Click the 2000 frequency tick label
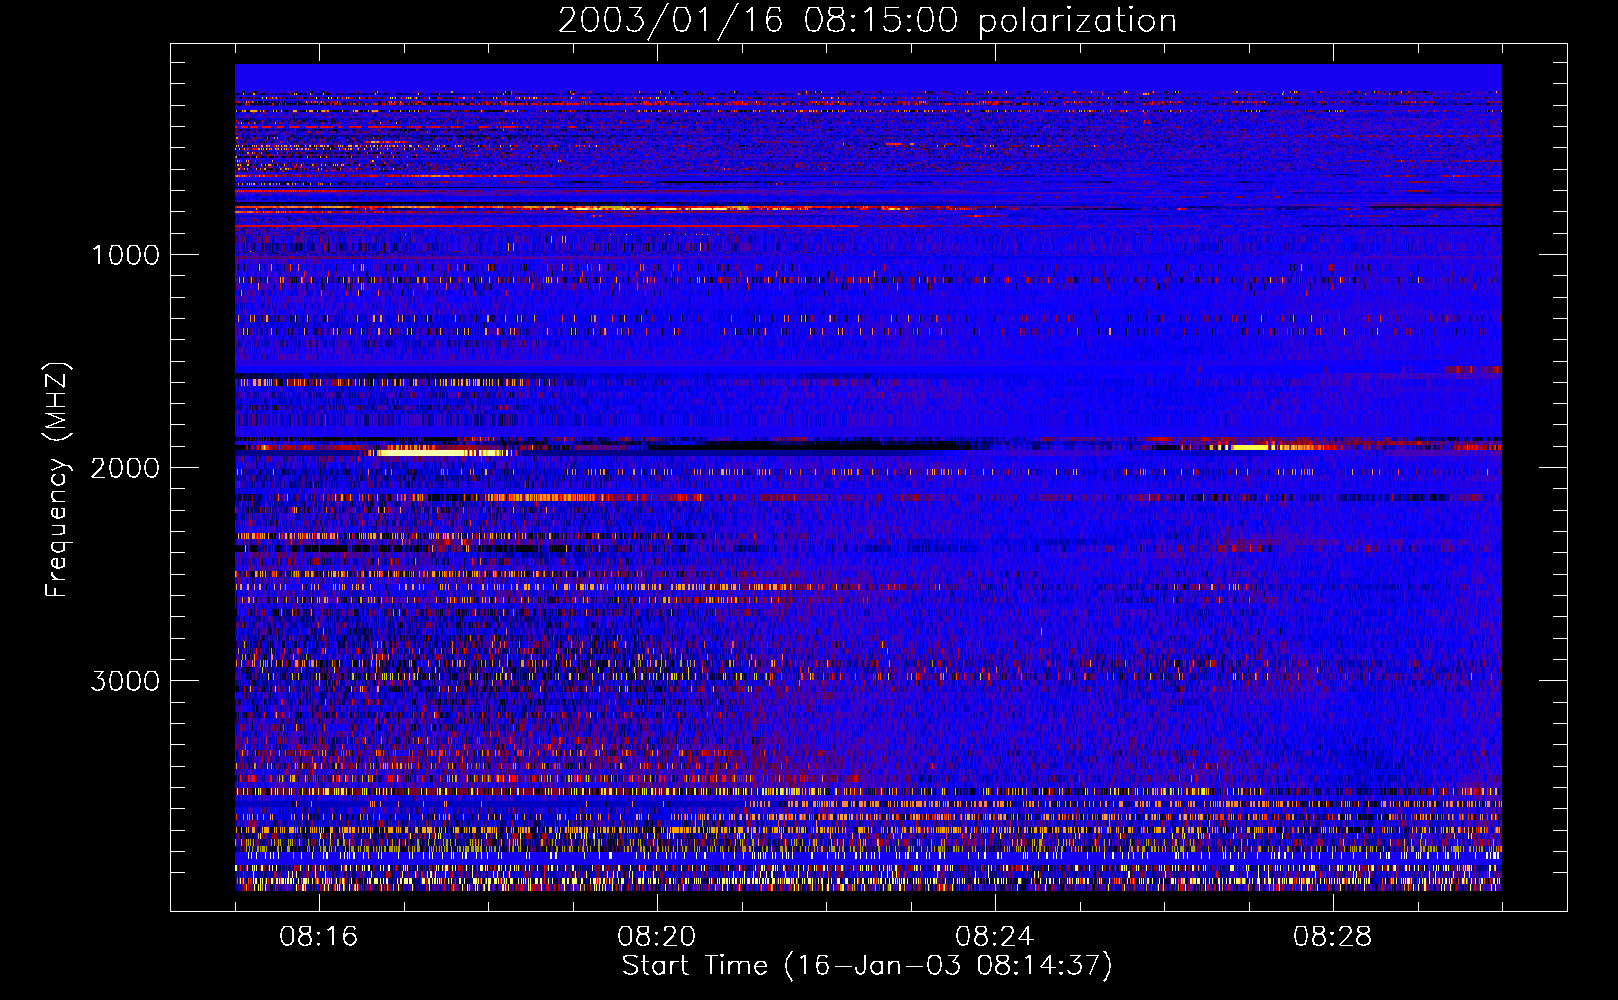The image size is (1618, 1000). [125, 468]
